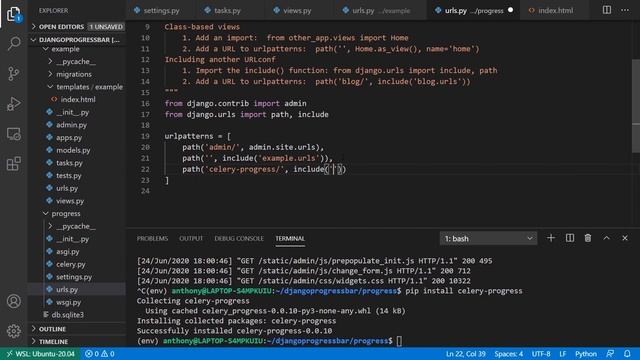Open Manage gear settings icon

coord(13,331)
